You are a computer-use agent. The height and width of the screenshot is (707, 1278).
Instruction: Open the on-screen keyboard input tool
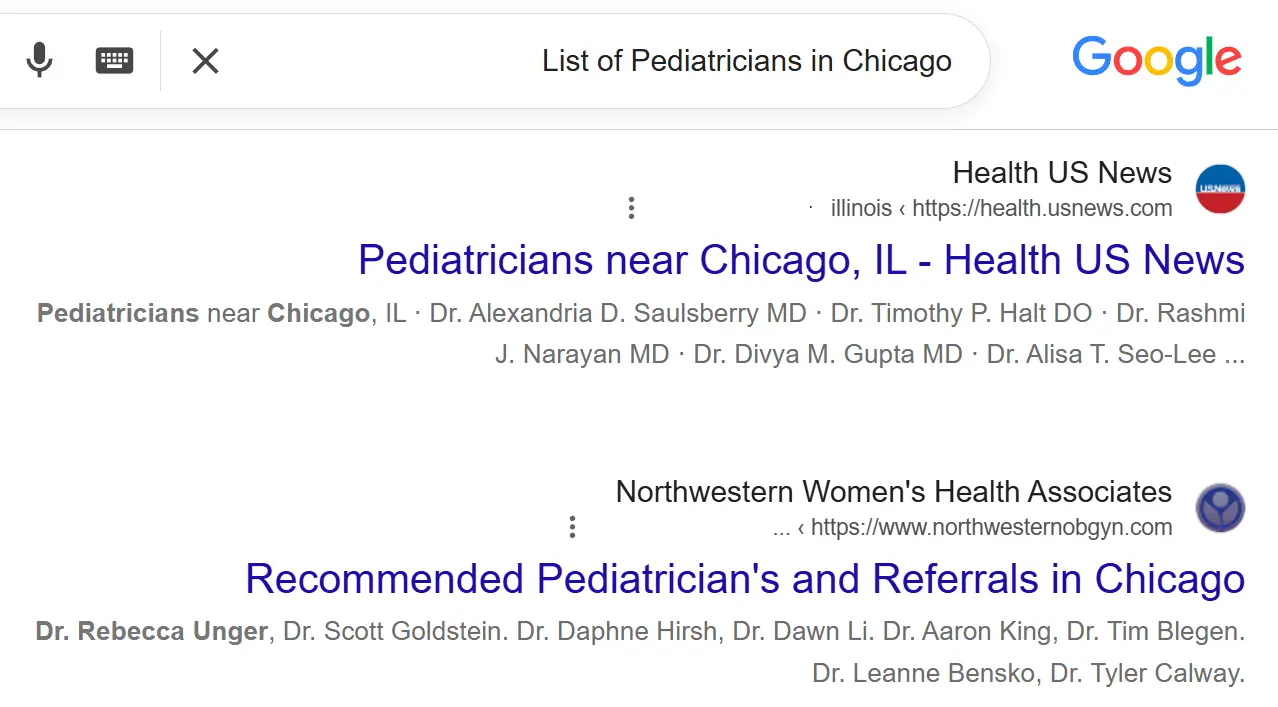tap(114, 61)
